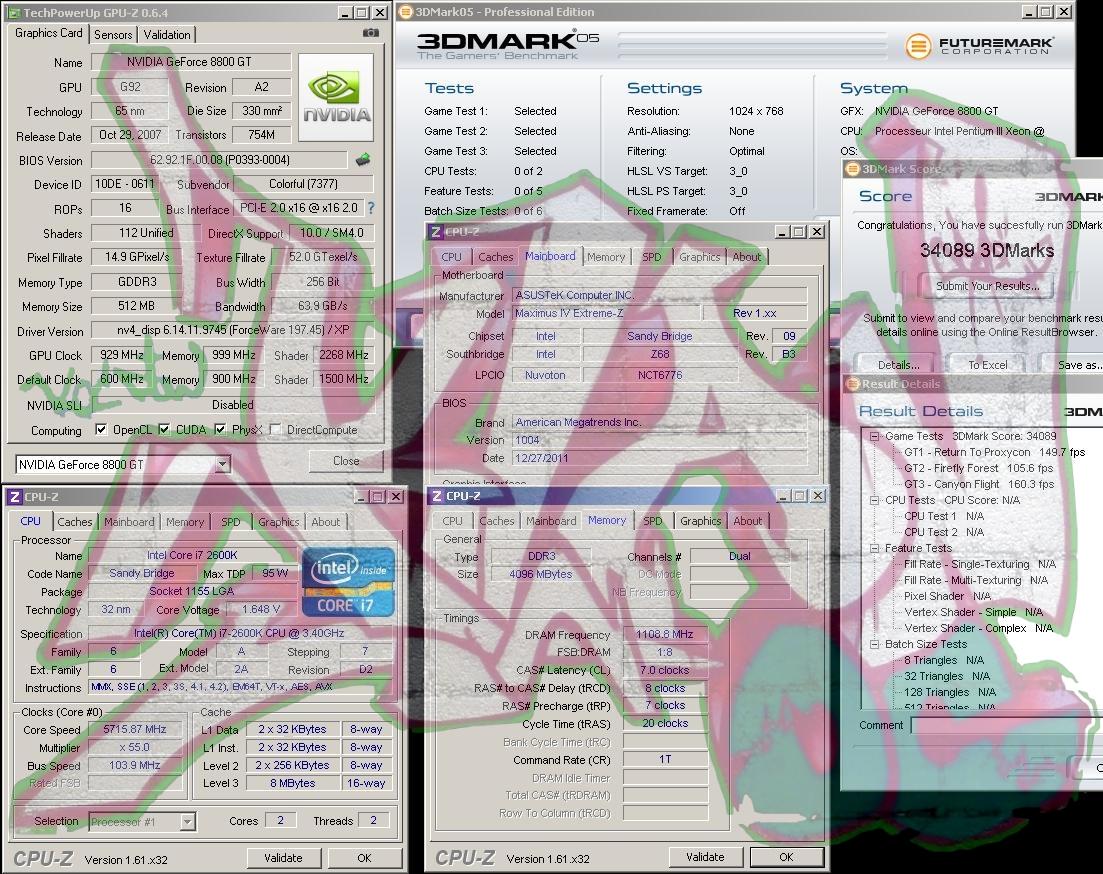Click the DRAM Frequency value 1108.8 MHz

click(665, 634)
